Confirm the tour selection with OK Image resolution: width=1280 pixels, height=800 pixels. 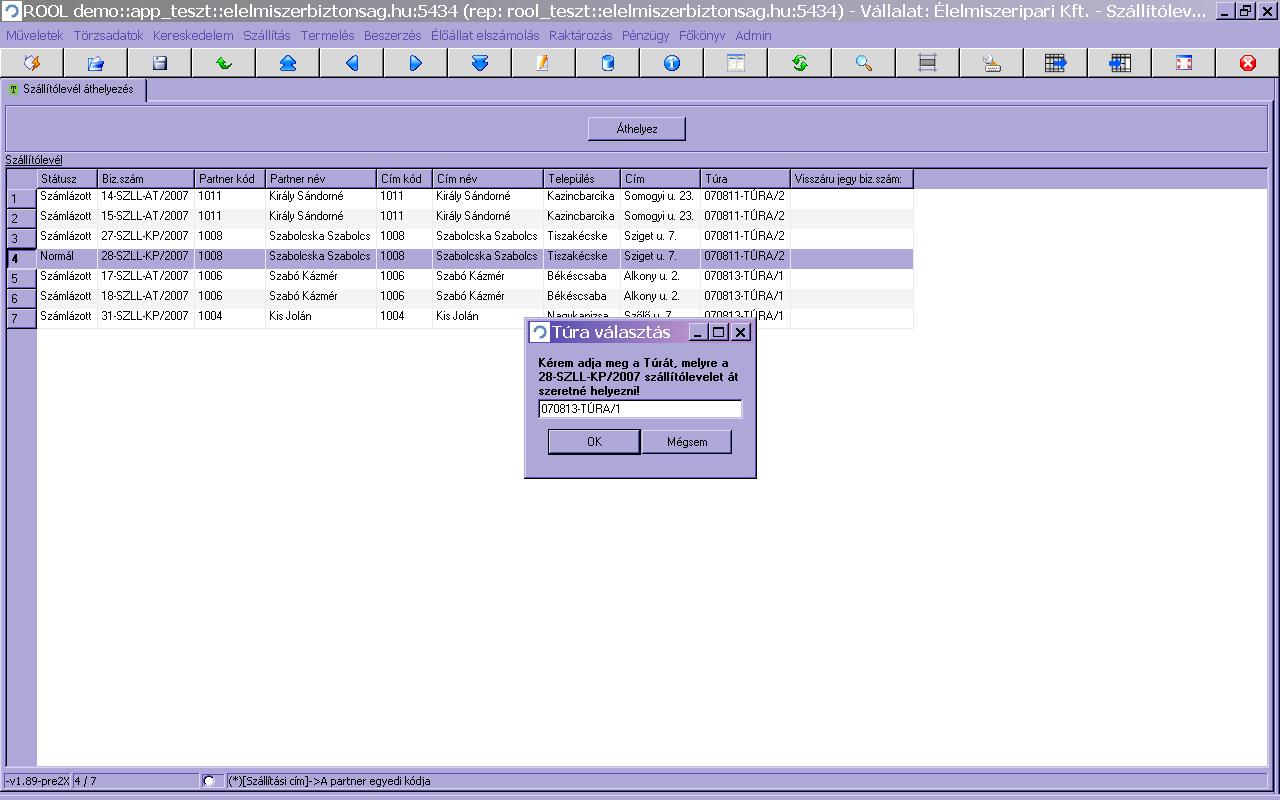pos(594,442)
